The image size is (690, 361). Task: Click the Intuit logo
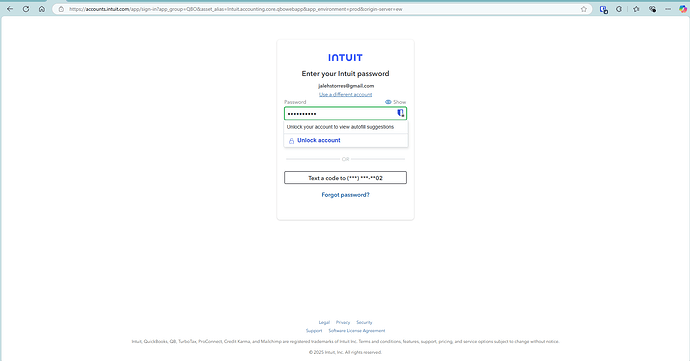coord(345,57)
